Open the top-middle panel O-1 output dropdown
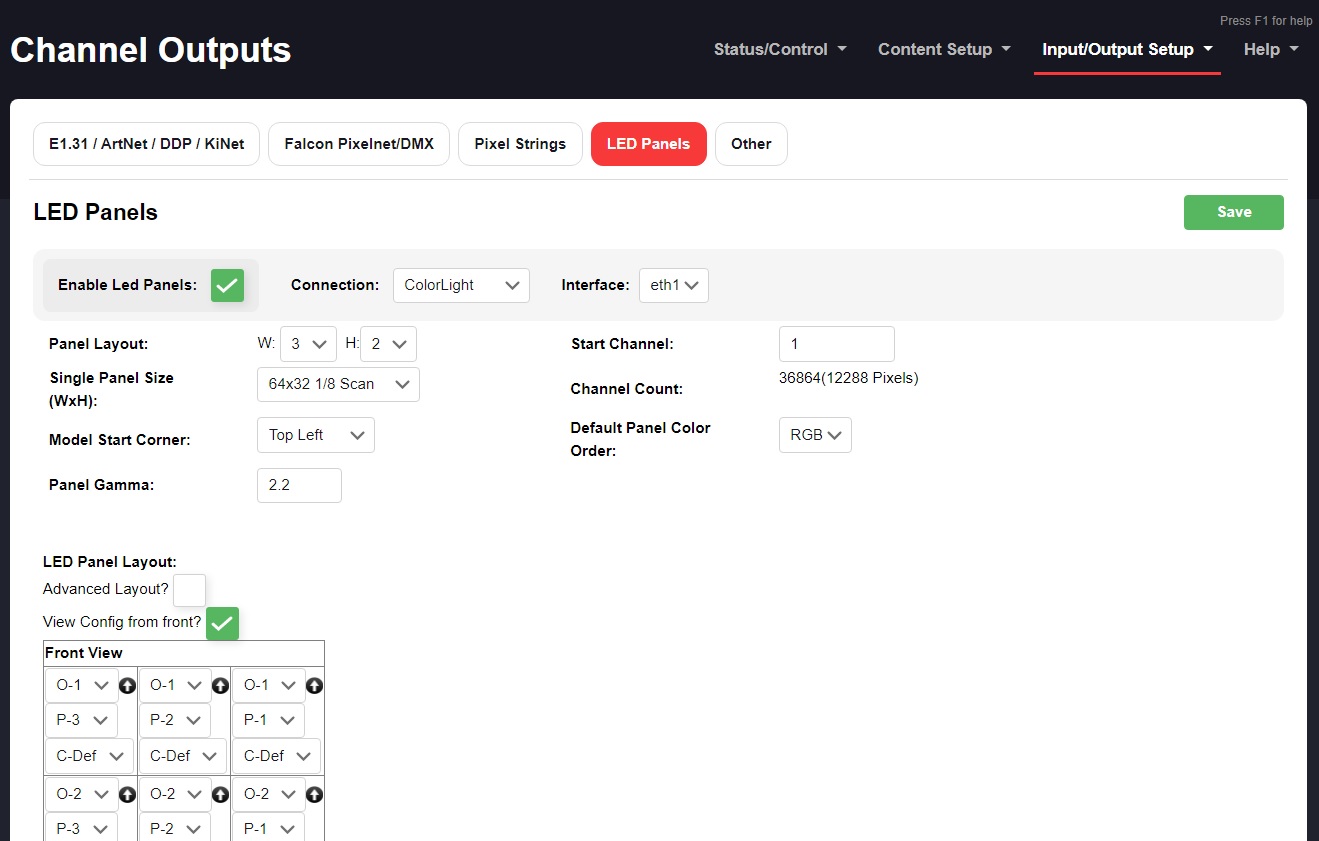1319x841 pixels. click(x=175, y=686)
